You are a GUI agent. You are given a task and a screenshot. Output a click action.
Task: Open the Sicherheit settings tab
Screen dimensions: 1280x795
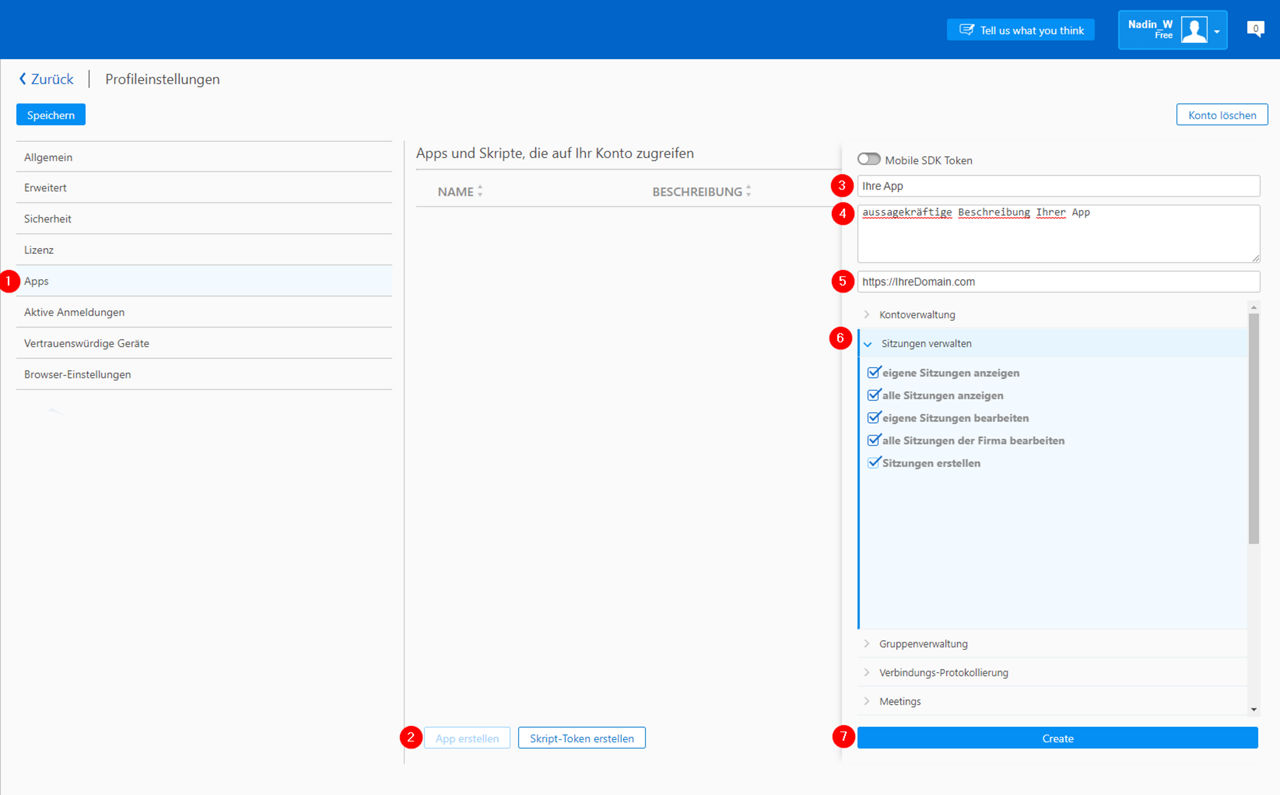point(204,219)
